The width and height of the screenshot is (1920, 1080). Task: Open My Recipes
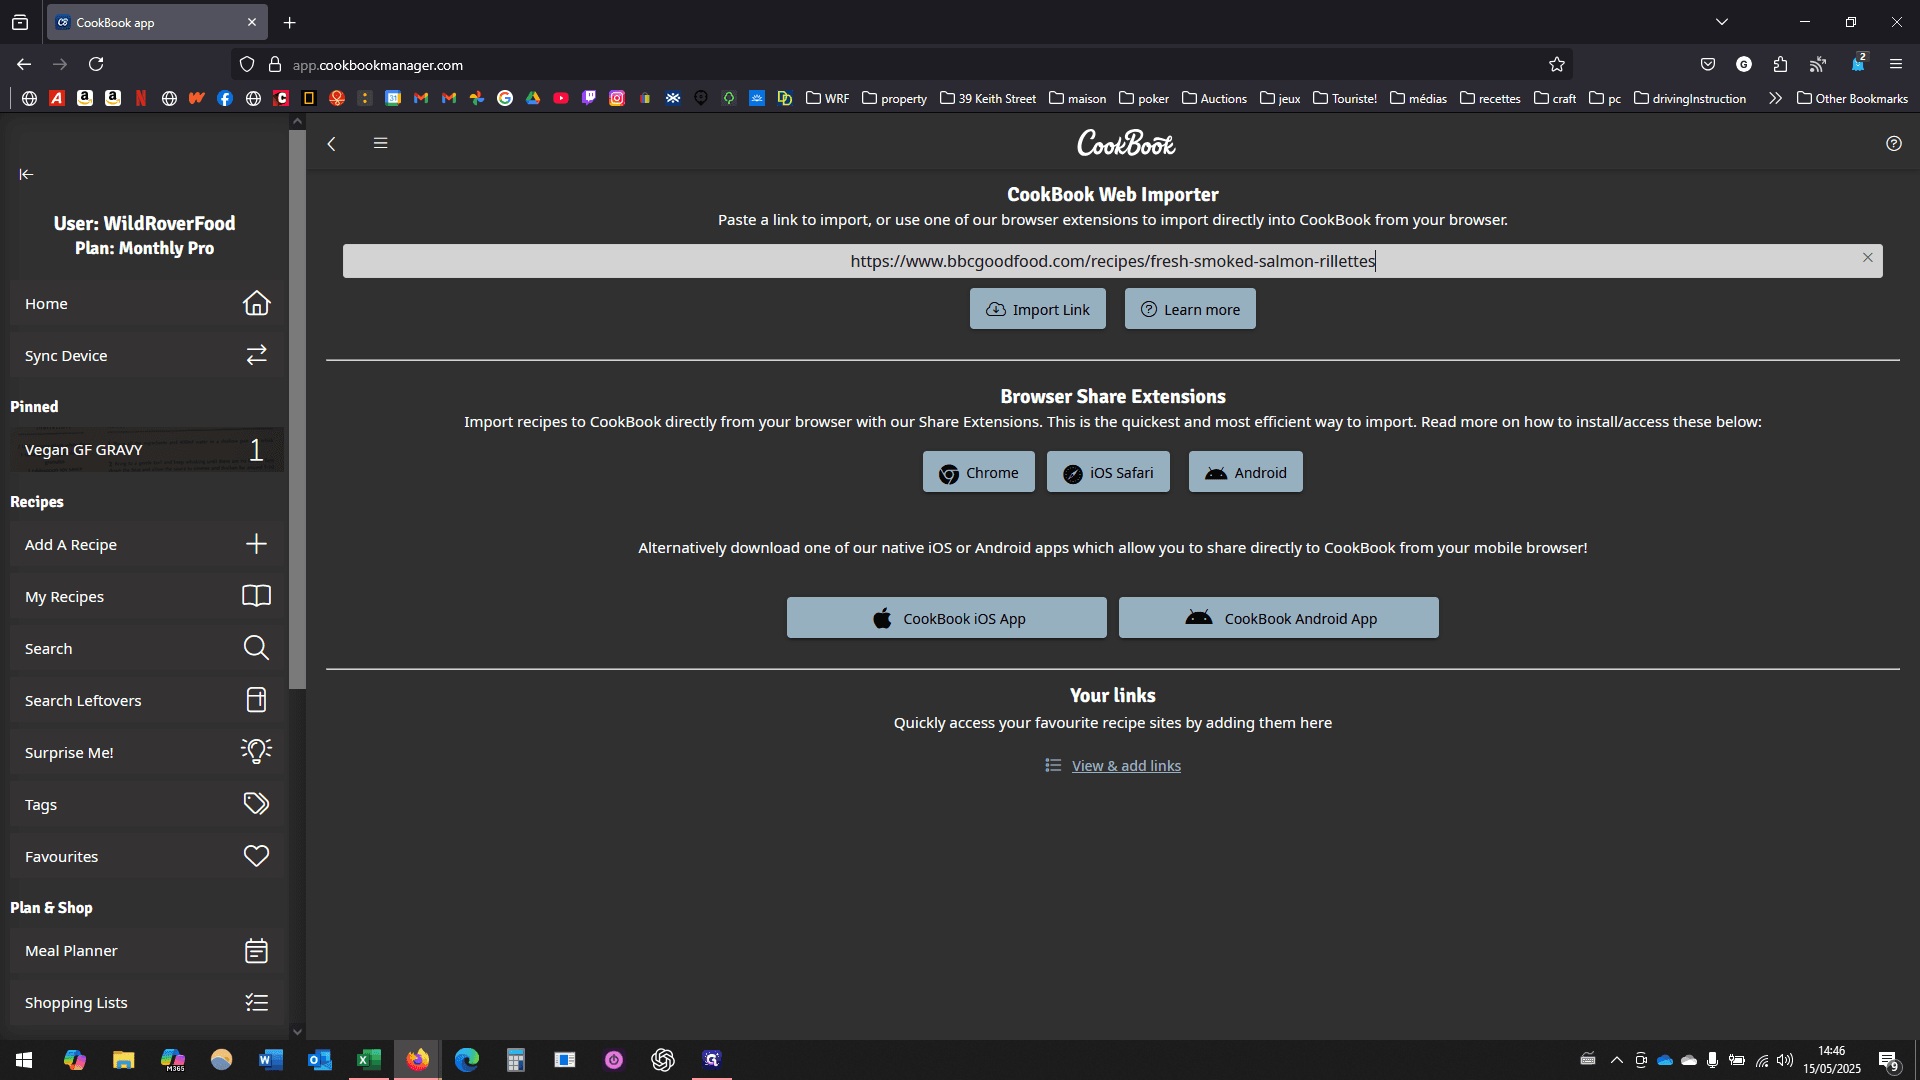[x=147, y=596]
